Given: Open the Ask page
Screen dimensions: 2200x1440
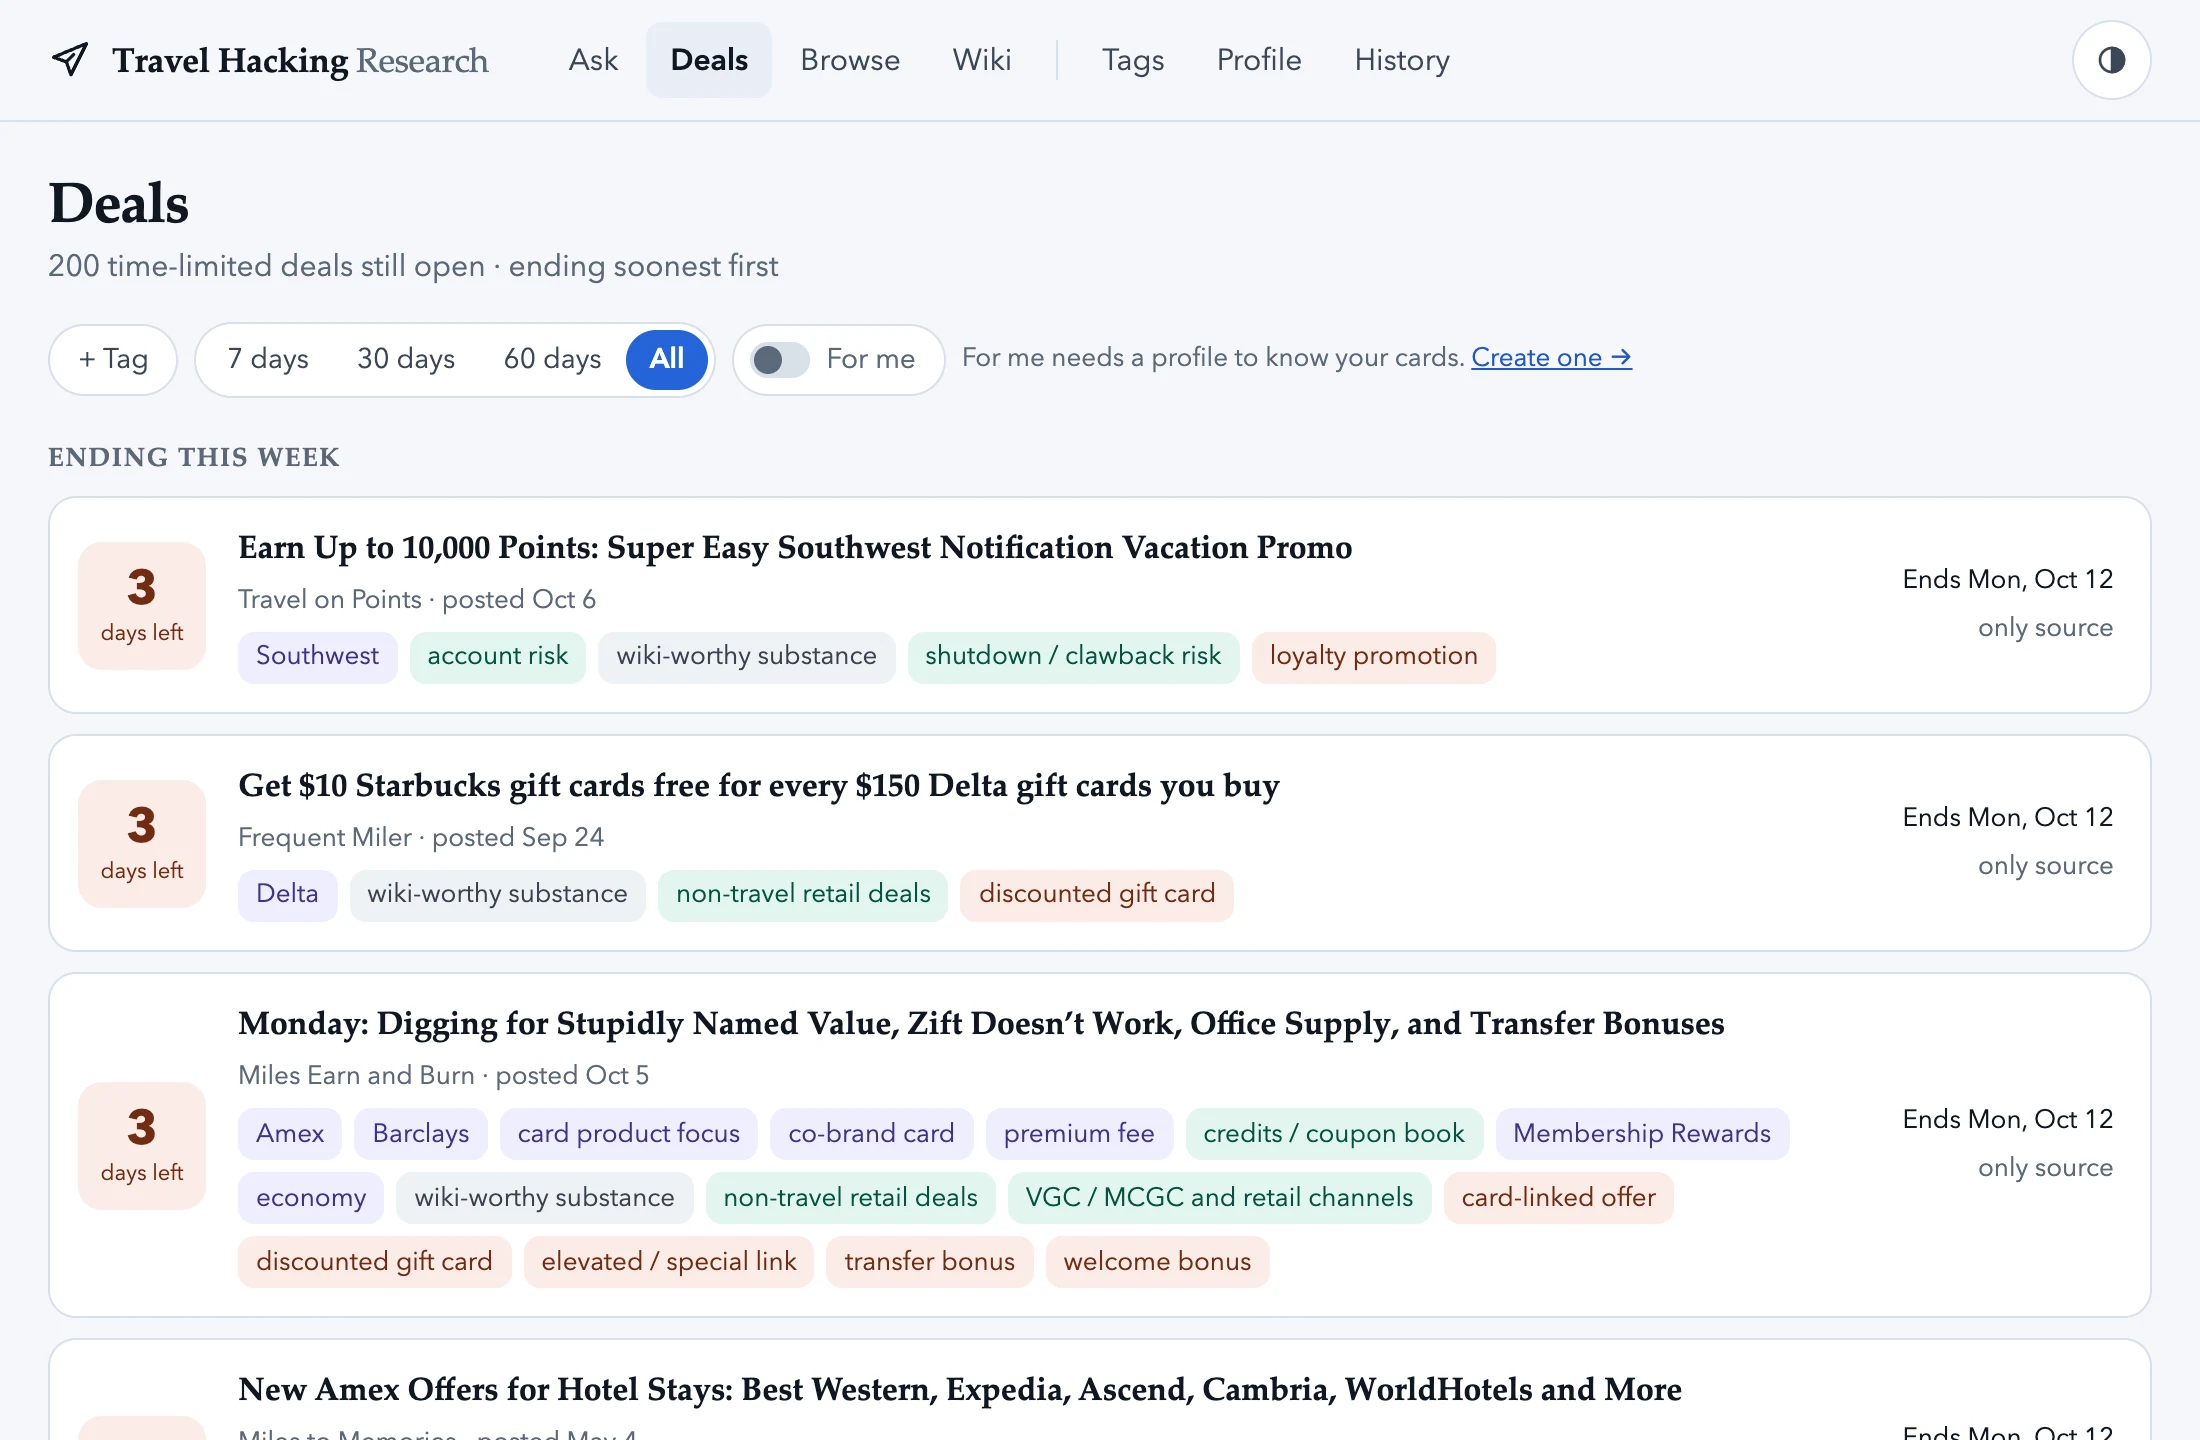Looking at the screenshot, I should [593, 60].
